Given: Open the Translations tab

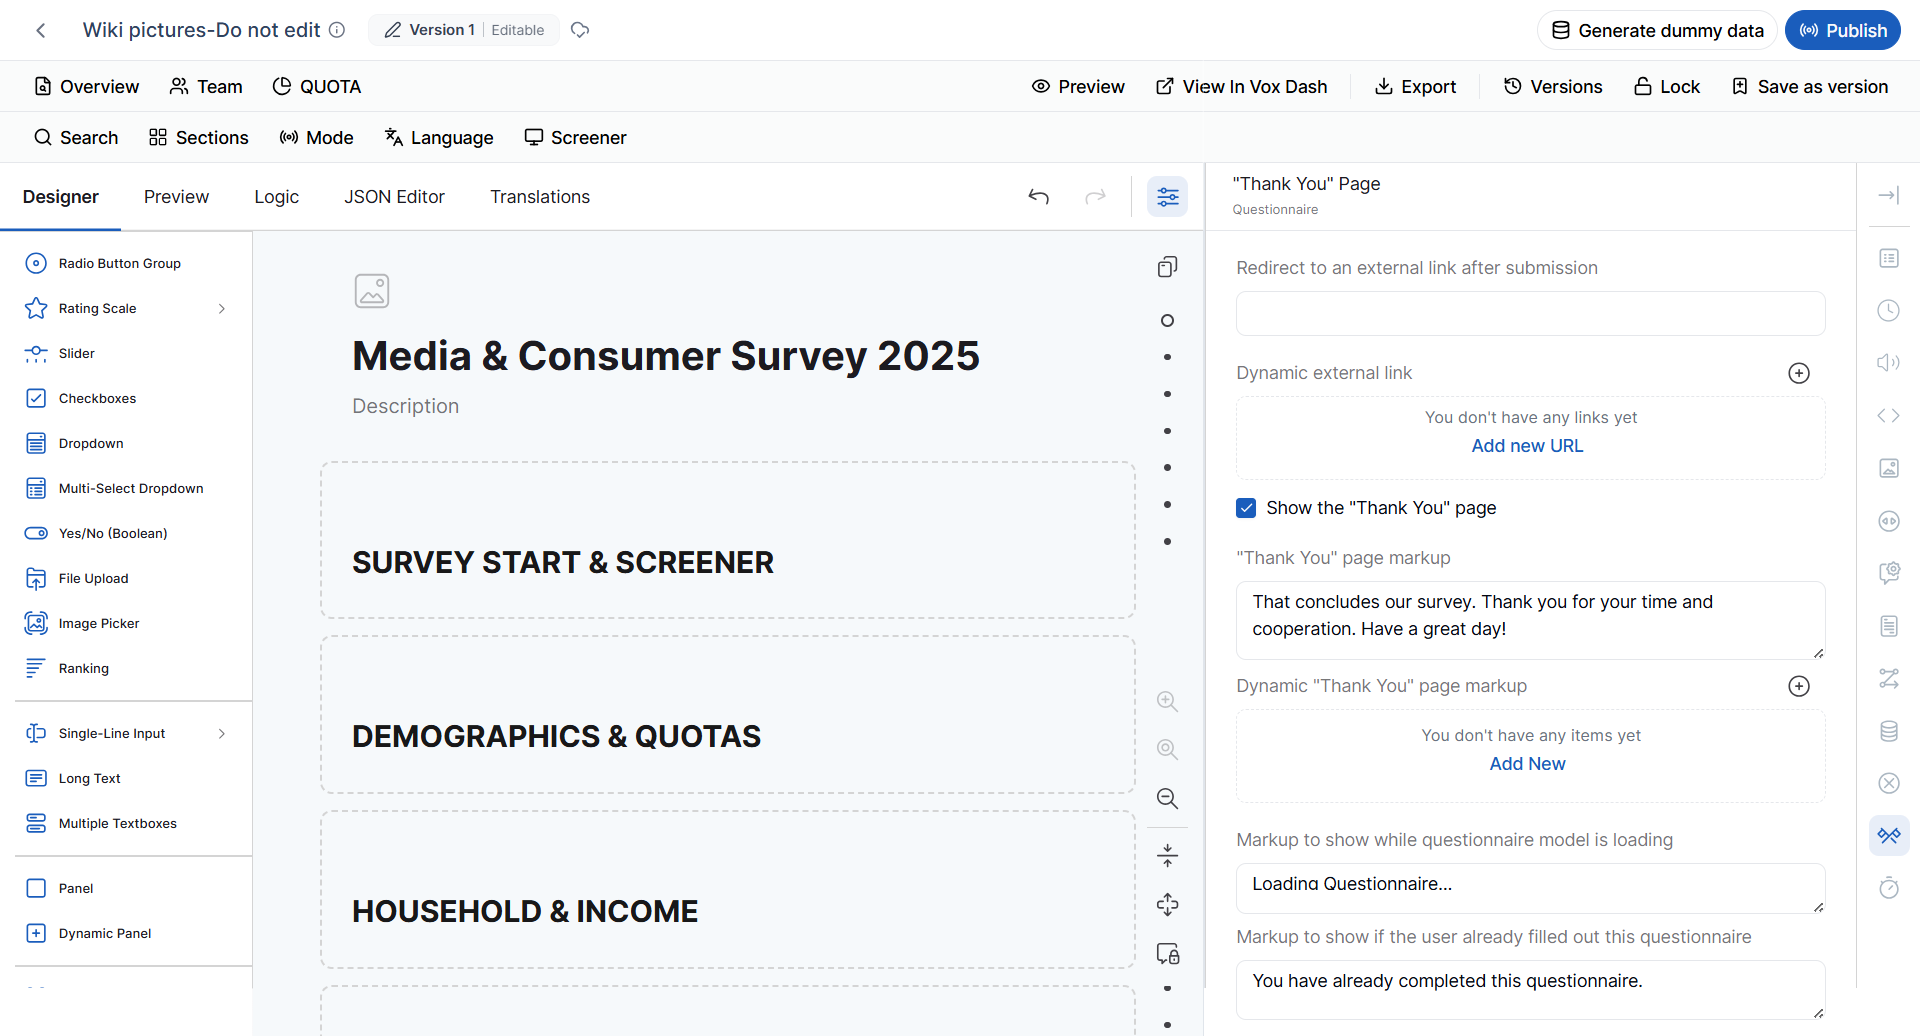Looking at the screenshot, I should pos(540,197).
